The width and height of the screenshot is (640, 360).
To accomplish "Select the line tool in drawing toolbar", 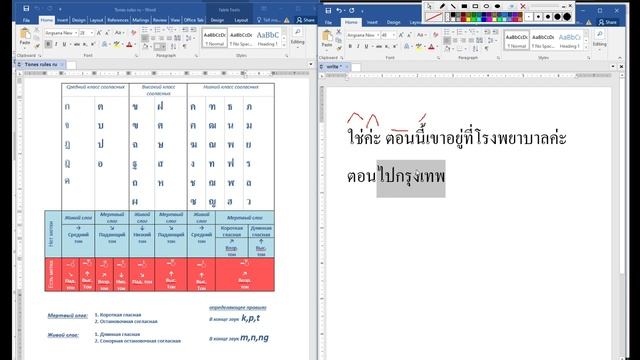I will pyautogui.click(x=453, y=6).
